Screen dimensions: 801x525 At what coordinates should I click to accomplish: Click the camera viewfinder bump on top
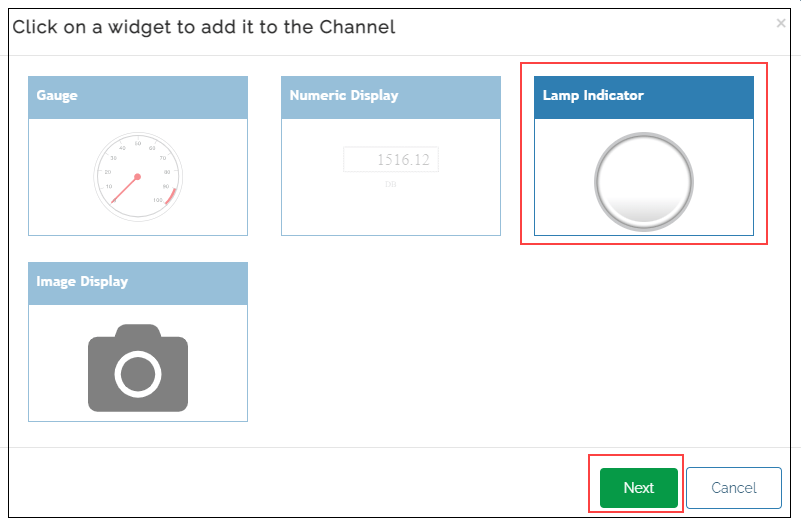point(138,332)
